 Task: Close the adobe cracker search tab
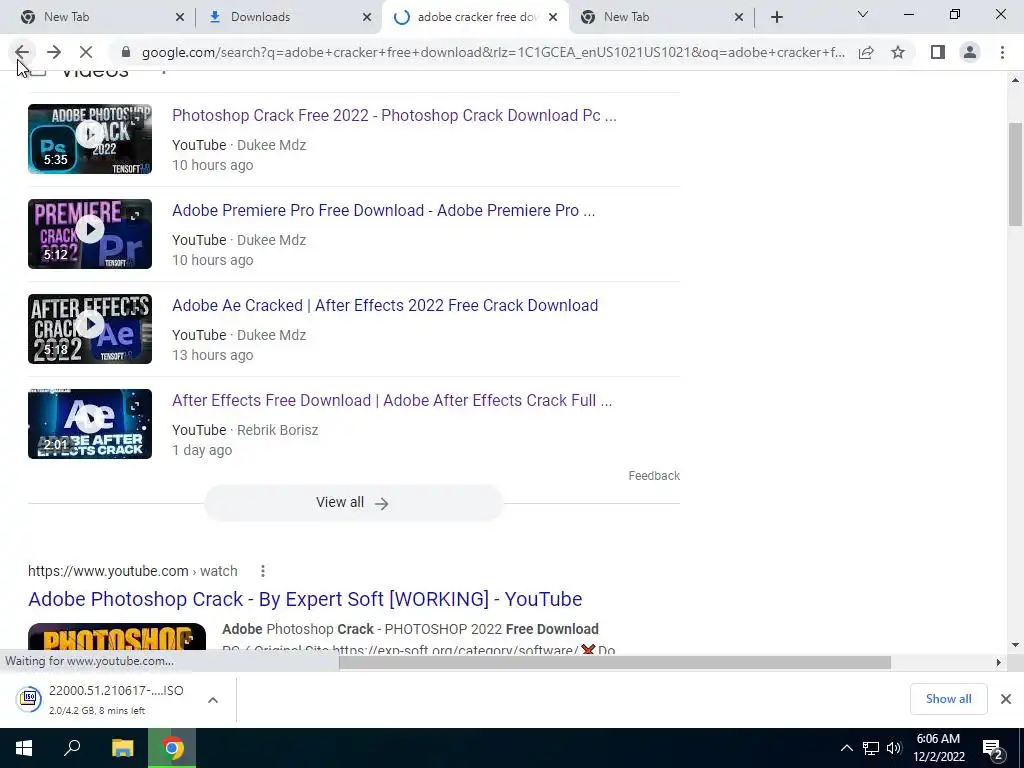click(553, 18)
